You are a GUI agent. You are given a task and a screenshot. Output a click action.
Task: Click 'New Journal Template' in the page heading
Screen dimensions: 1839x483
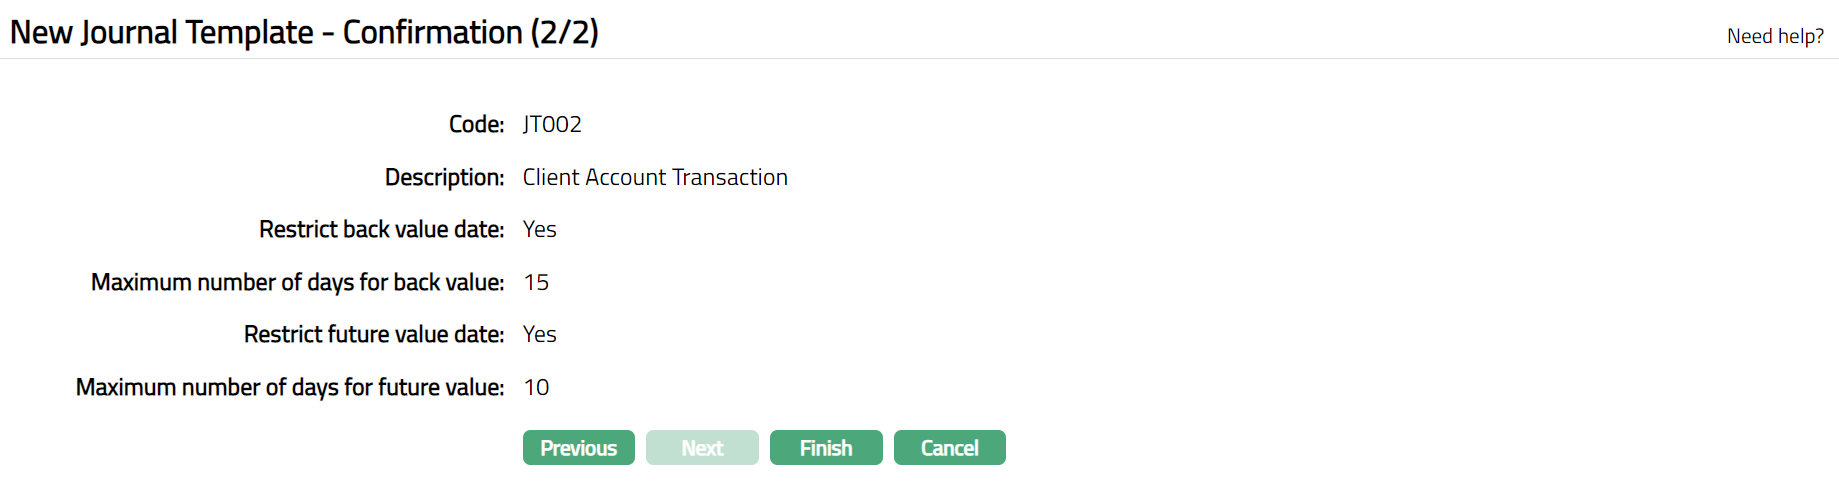point(162,32)
